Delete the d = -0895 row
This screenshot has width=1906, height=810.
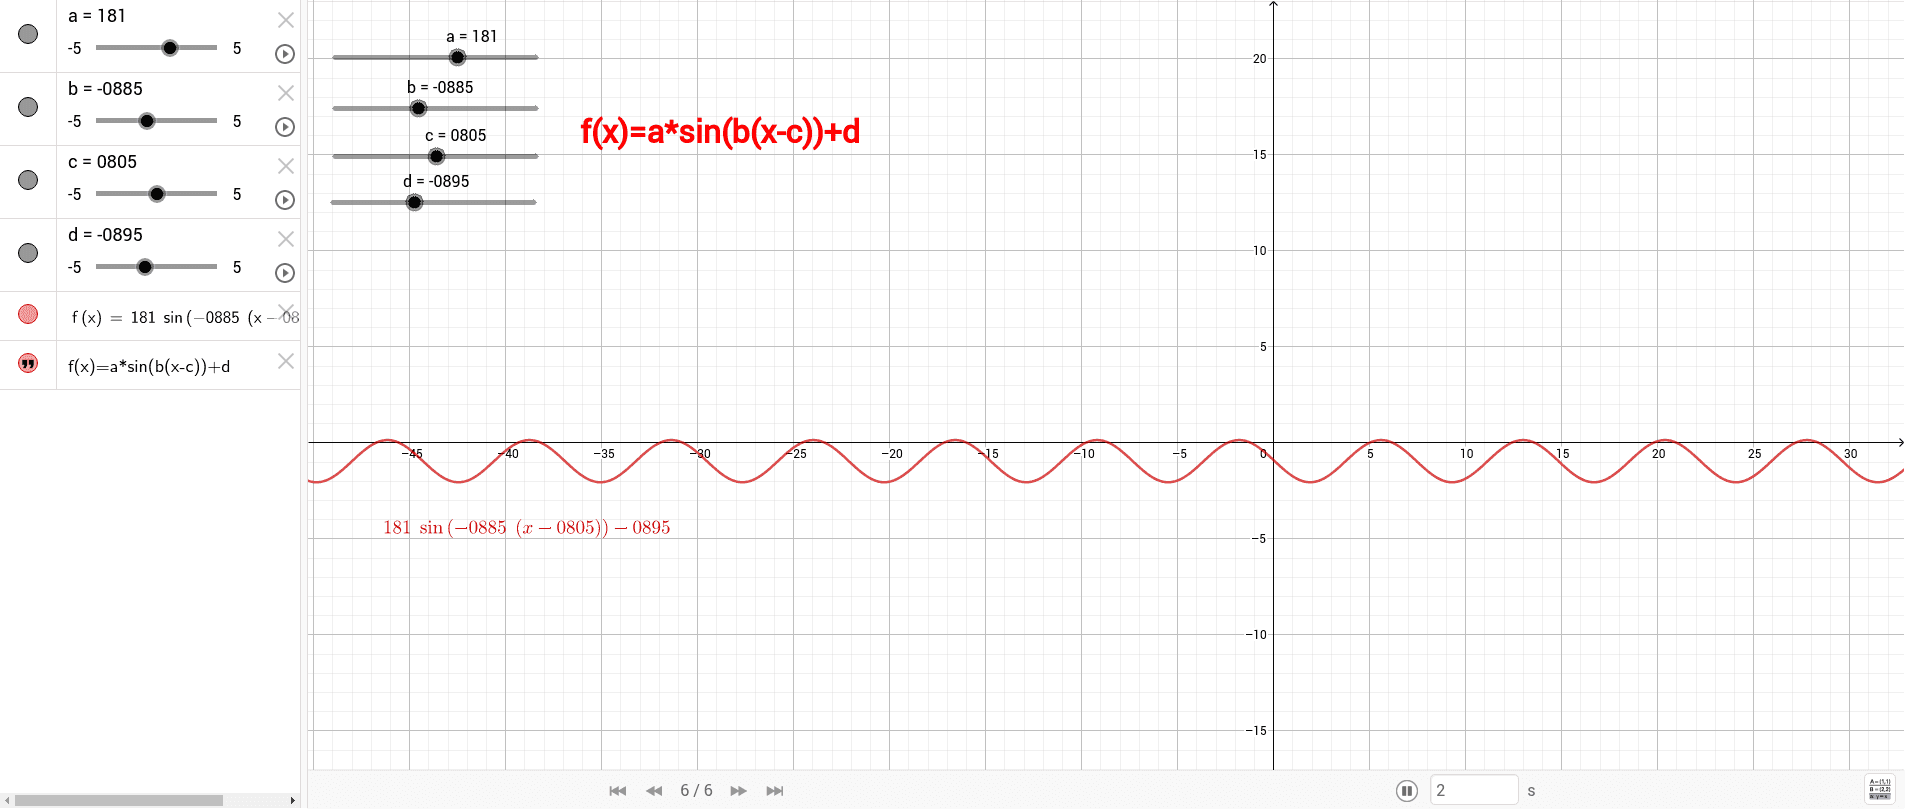tap(286, 239)
